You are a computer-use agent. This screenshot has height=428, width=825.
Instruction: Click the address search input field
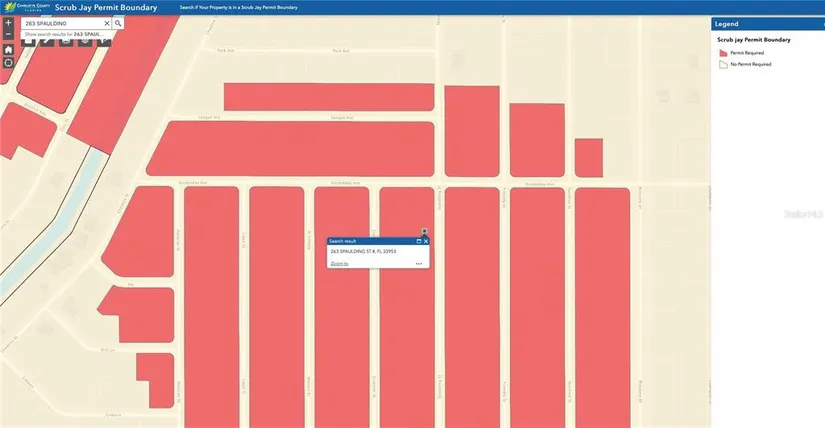pyautogui.click(x=60, y=22)
